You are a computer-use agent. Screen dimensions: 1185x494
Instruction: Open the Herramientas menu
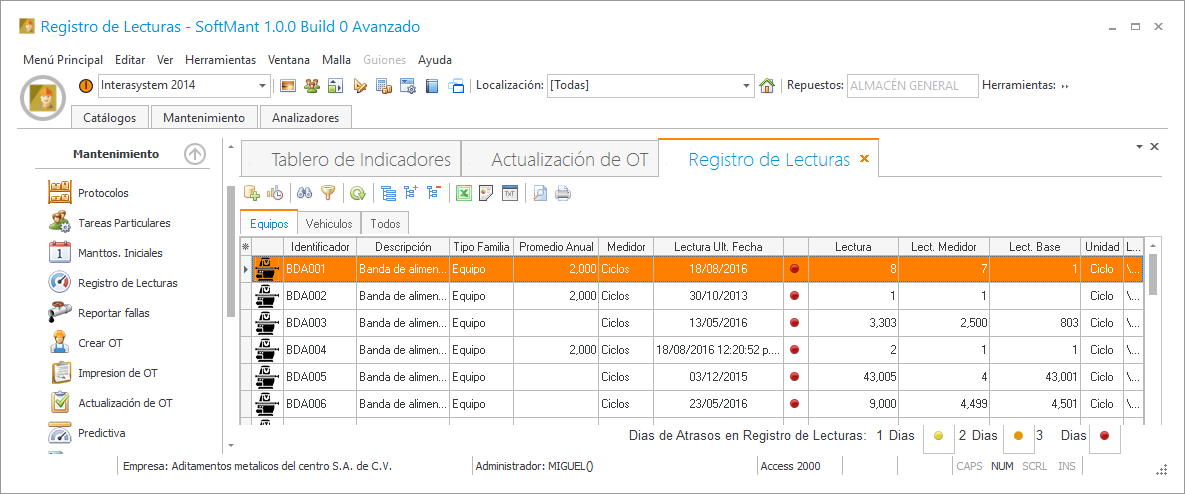coord(220,60)
